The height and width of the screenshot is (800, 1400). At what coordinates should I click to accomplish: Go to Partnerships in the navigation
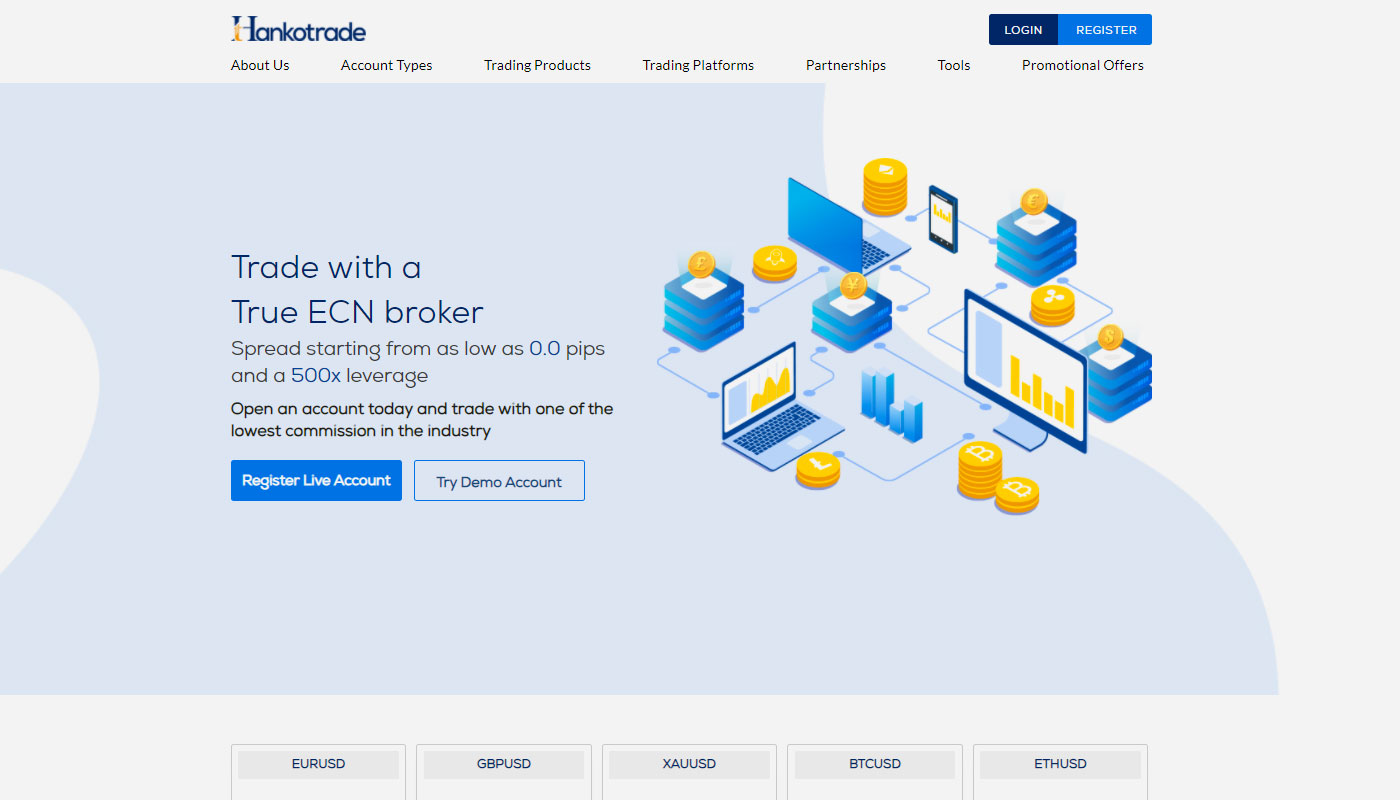[x=845, y=65]
